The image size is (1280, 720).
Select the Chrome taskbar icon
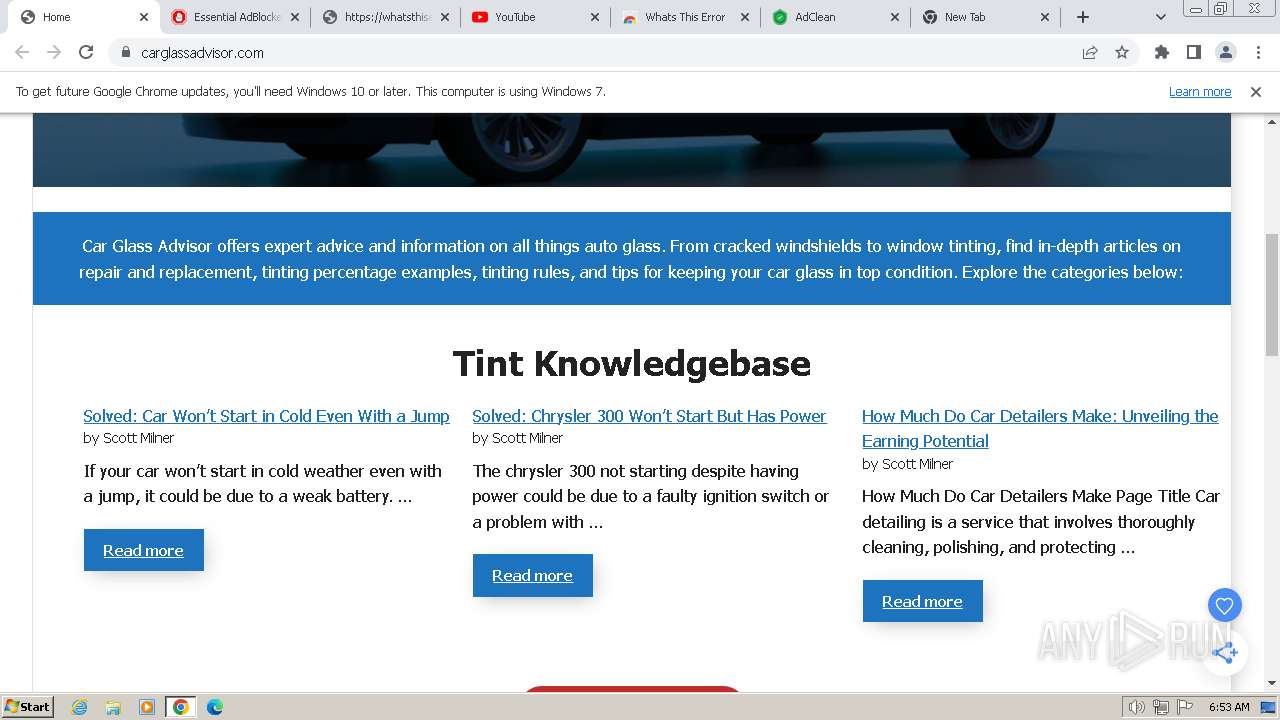(180, 707)
